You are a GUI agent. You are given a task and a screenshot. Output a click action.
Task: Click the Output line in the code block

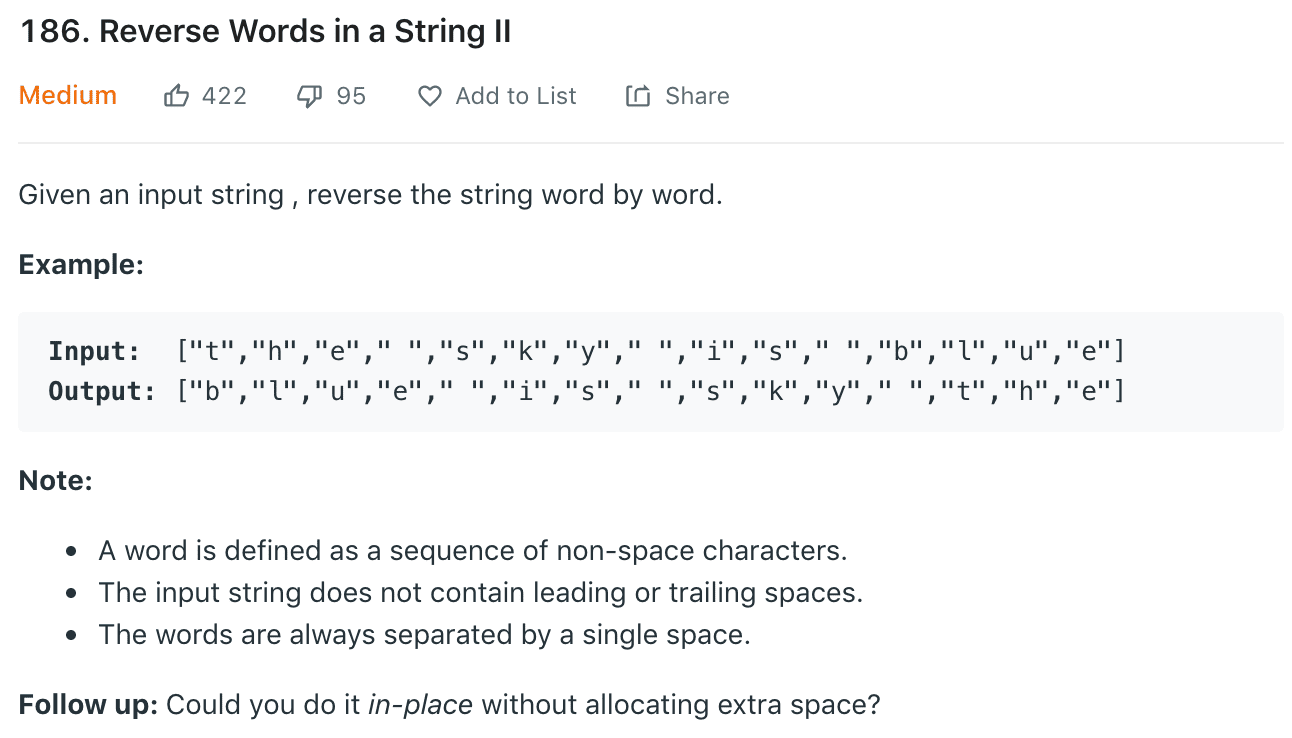coord(586,391)
